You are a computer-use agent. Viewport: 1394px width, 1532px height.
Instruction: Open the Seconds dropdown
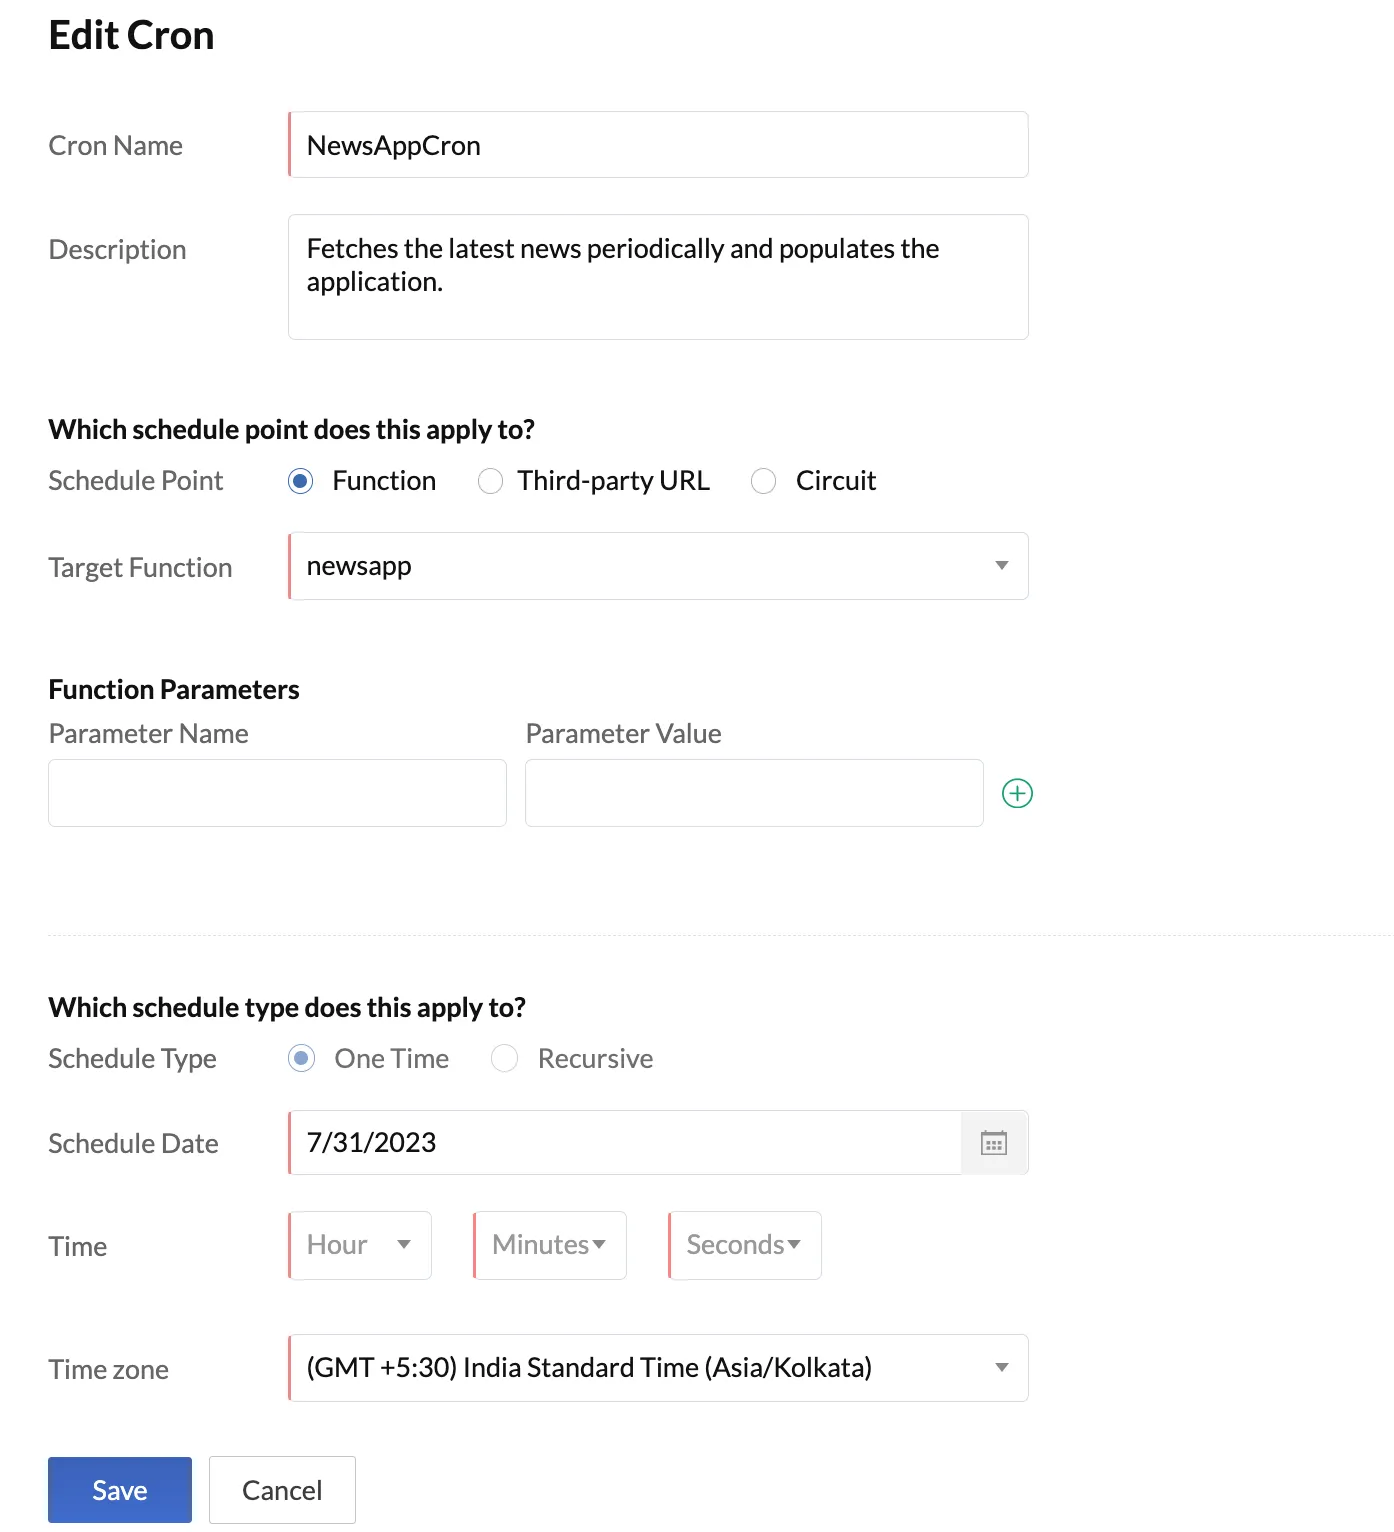745,1245
